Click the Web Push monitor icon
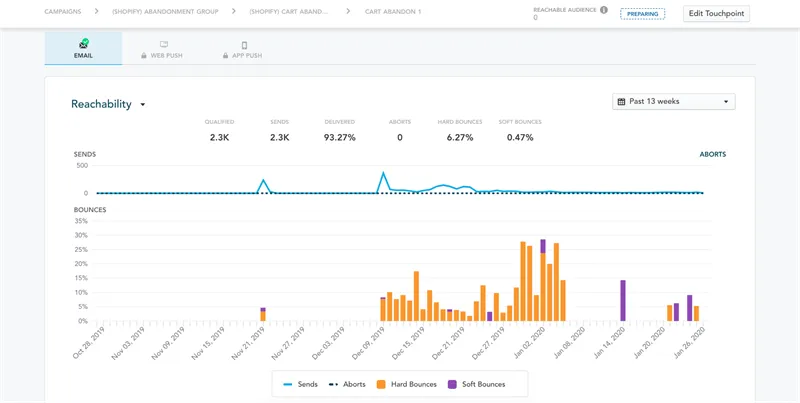Screen dimensions: 800x403 (x=164, y=44)
